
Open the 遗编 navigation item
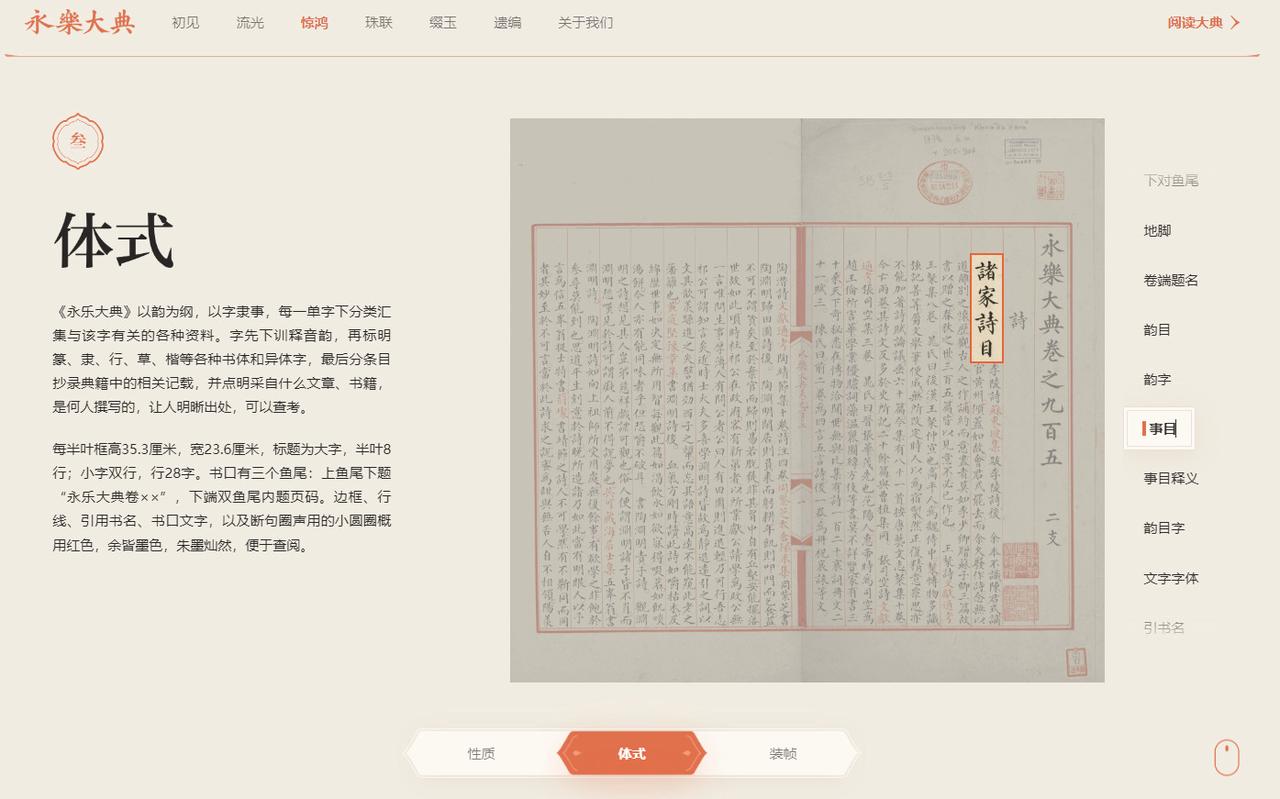click(507, 22)
